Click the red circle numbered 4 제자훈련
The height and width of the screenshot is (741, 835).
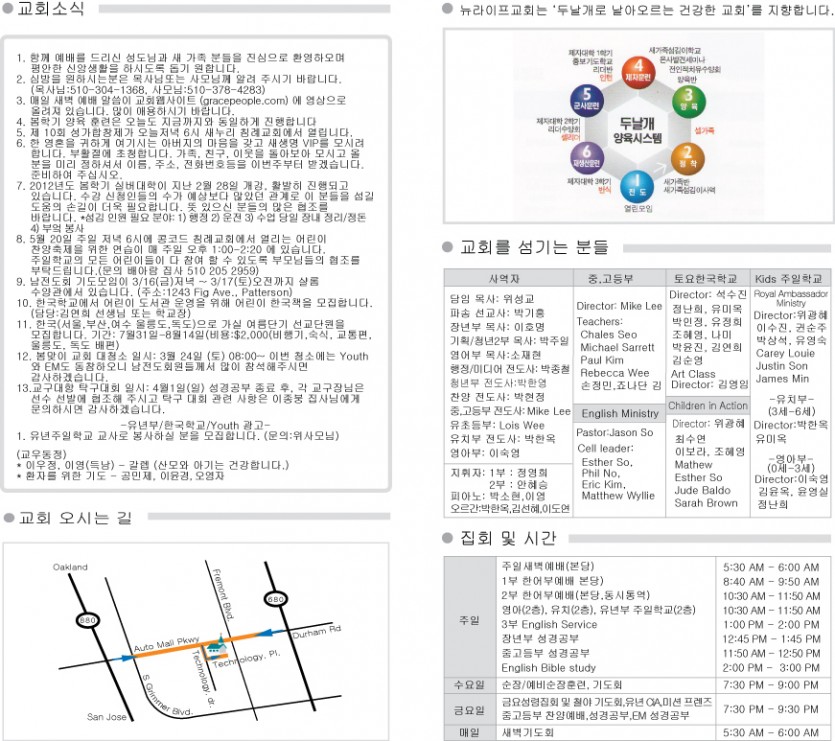pos(638,72)
